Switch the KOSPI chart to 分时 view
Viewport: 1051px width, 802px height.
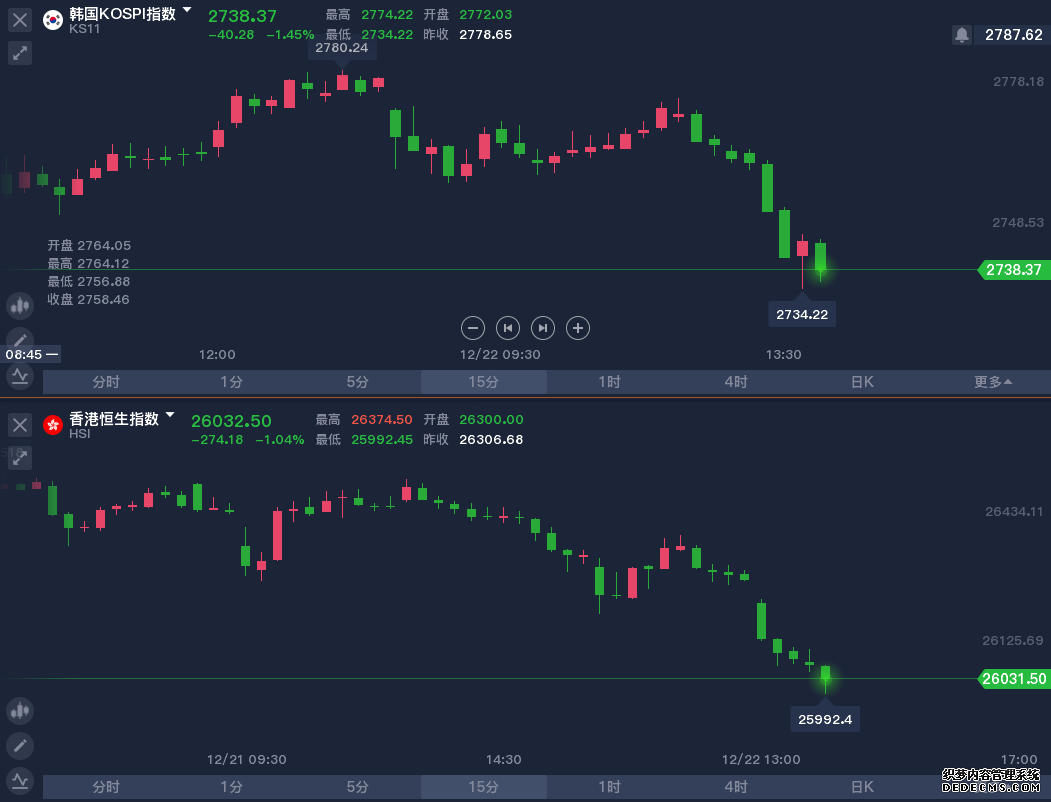[106, 382]
